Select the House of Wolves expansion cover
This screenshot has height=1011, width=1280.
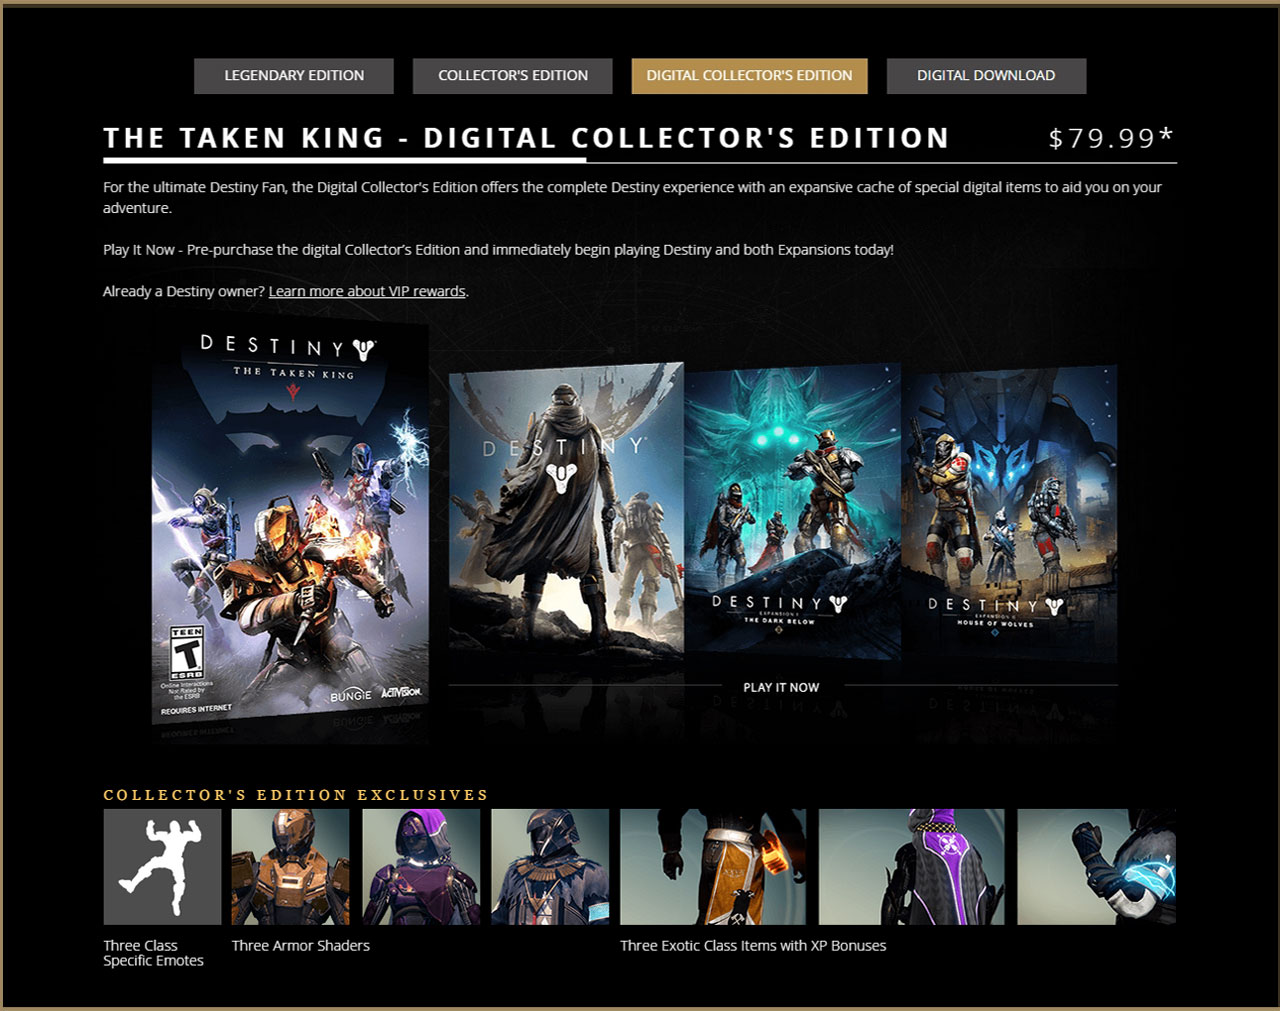[x=1009, y=512]
